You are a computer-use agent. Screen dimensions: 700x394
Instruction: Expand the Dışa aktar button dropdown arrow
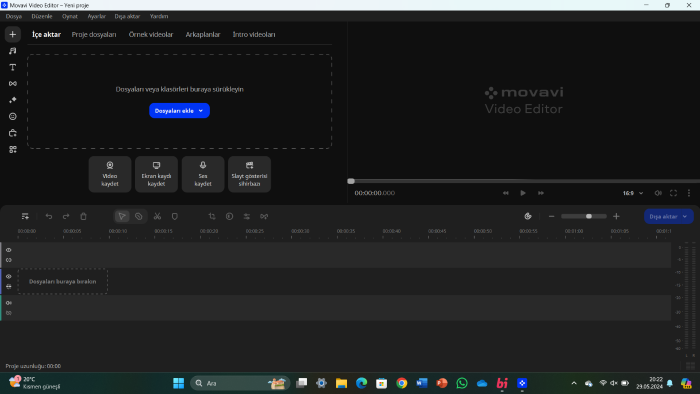685,216
